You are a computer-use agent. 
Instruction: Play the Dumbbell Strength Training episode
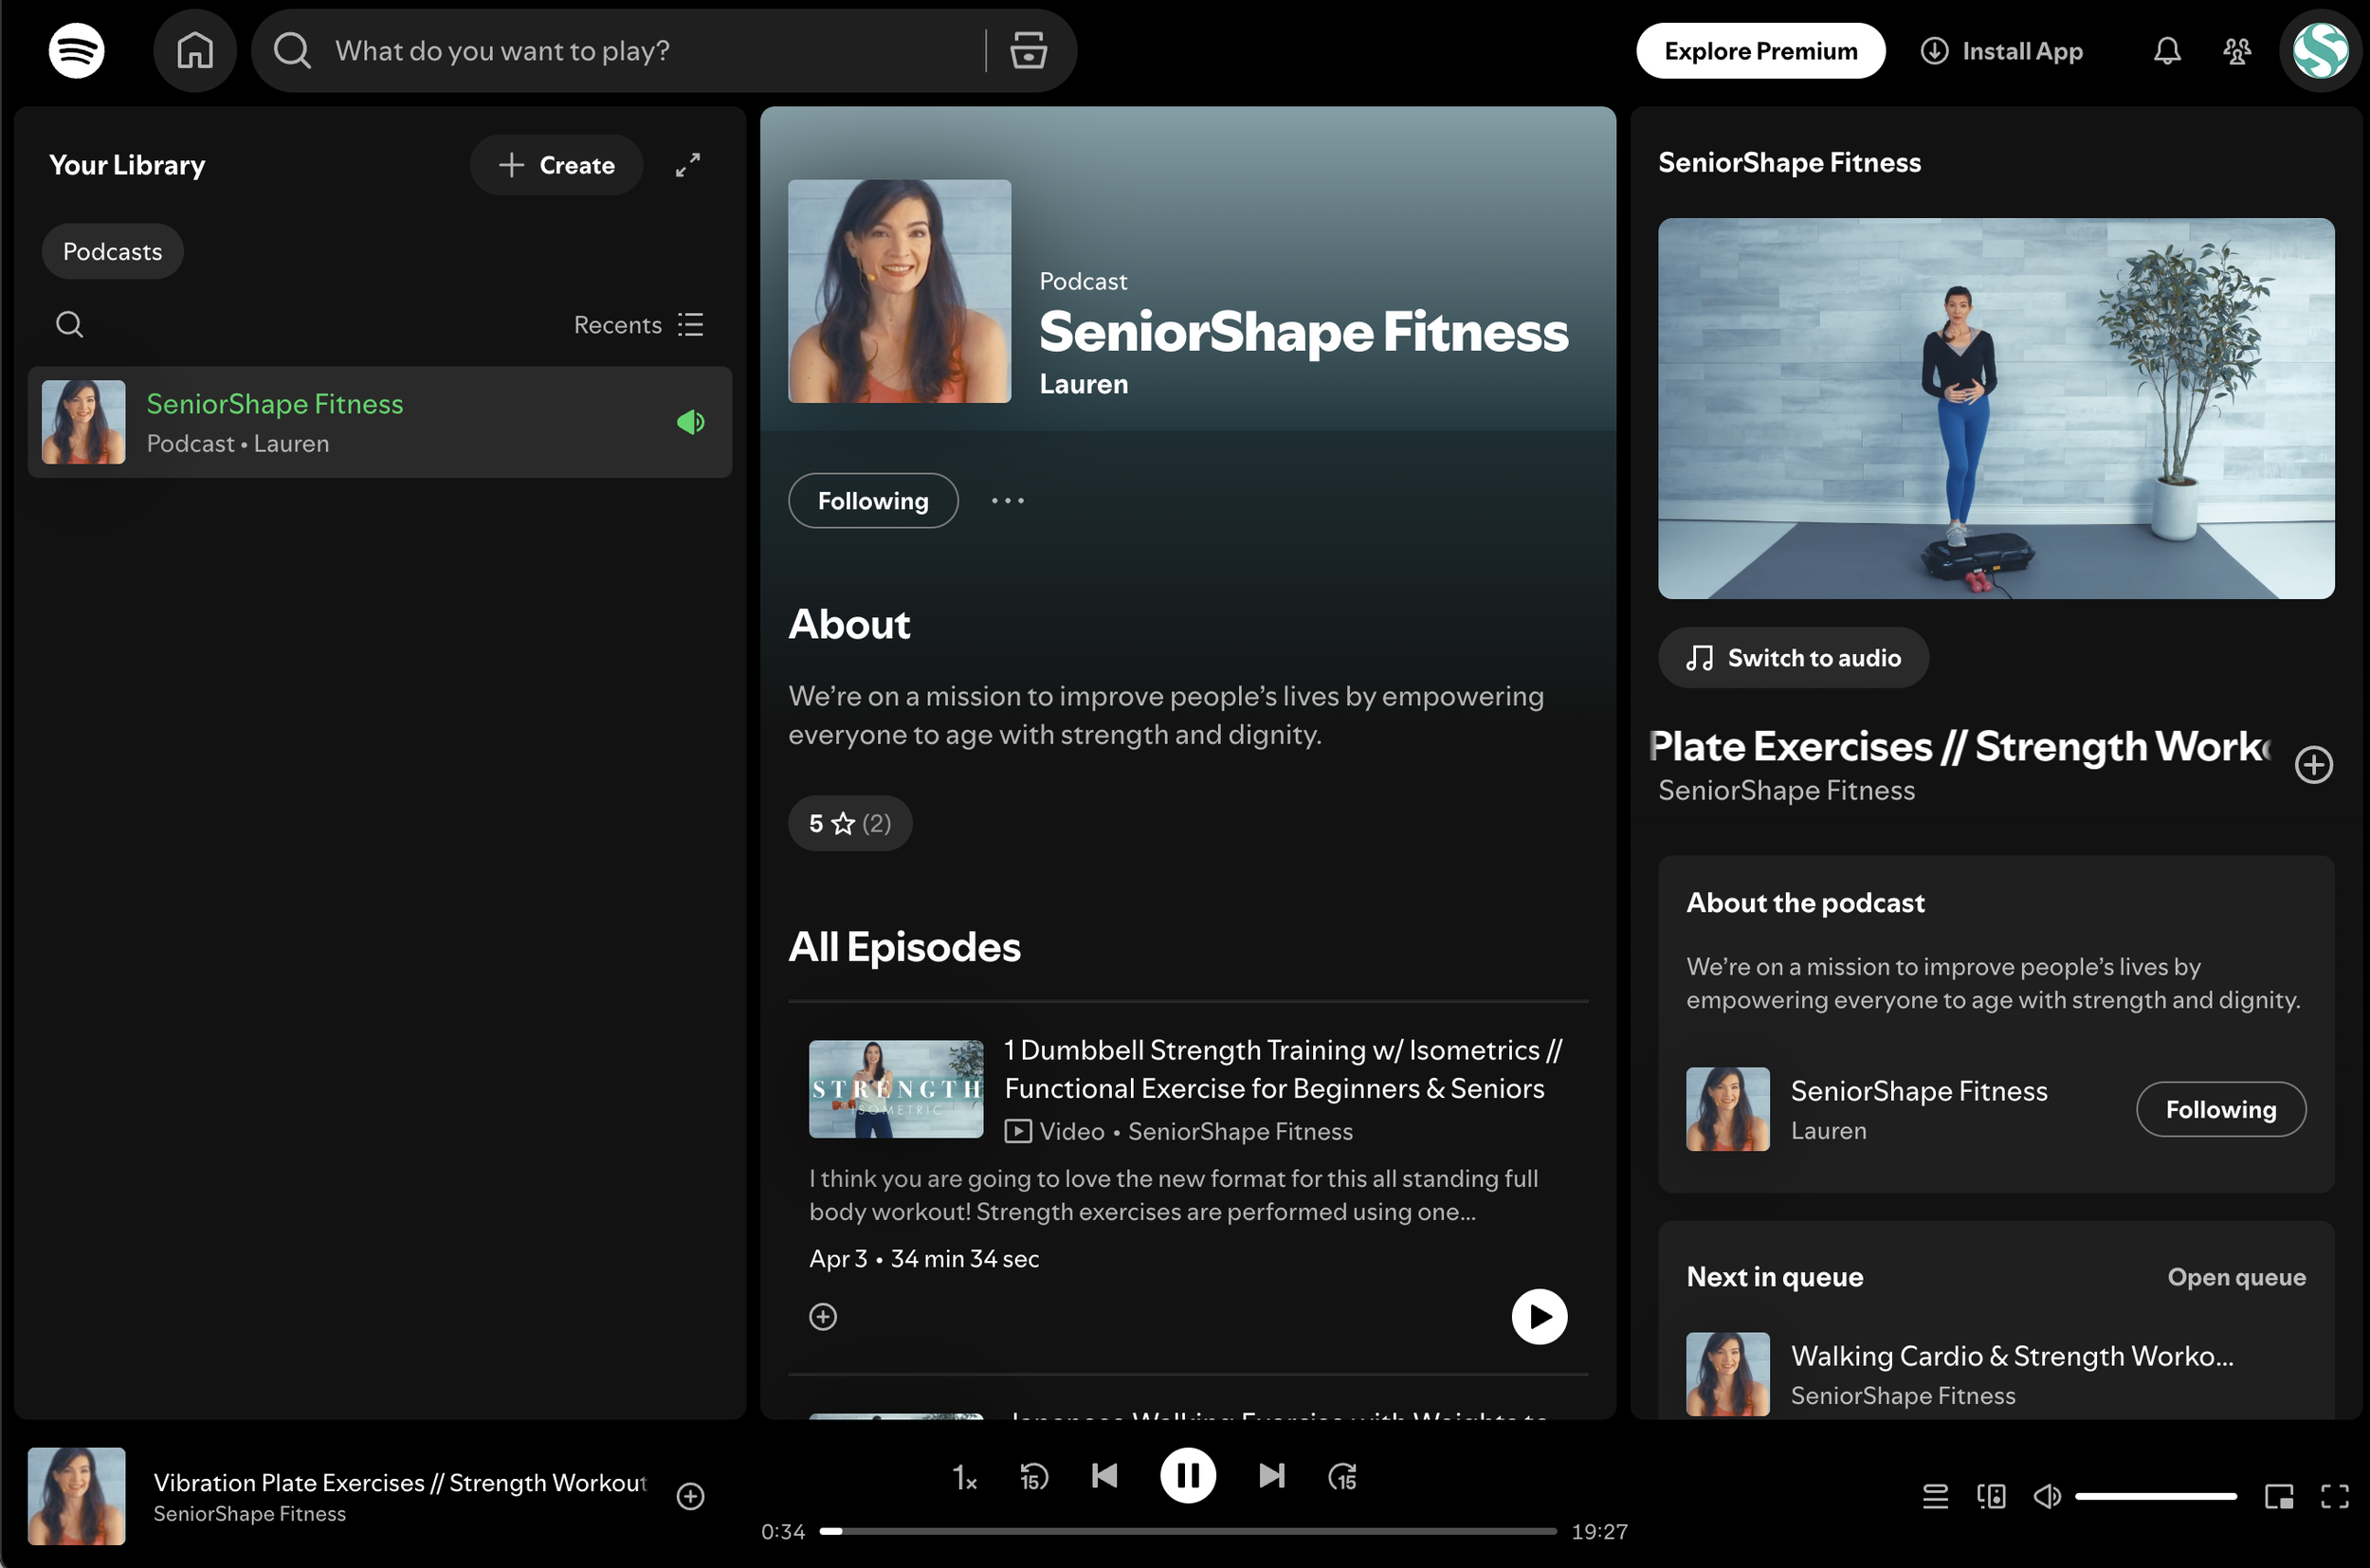click(x=1539, y=1316)
